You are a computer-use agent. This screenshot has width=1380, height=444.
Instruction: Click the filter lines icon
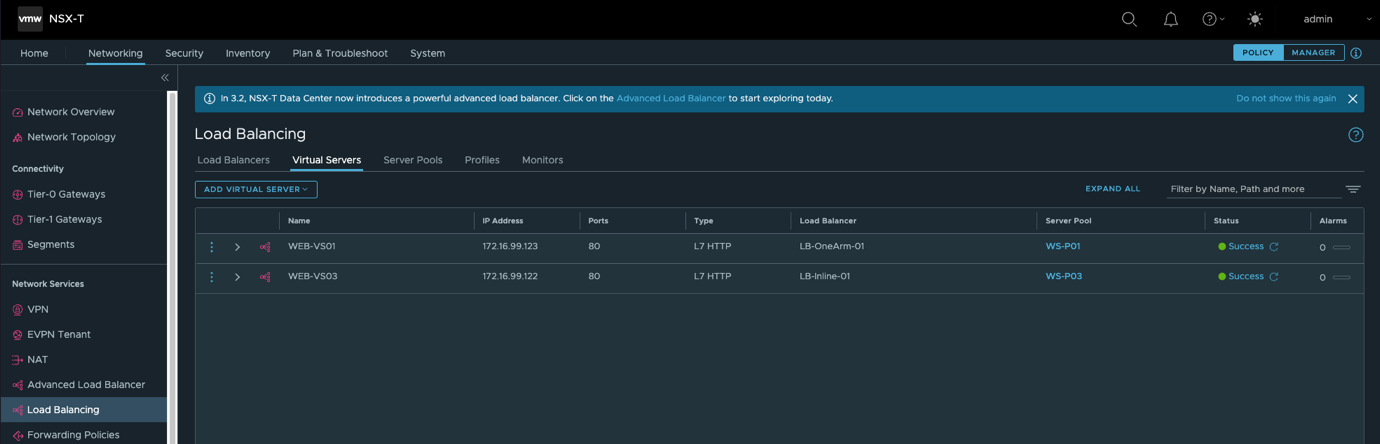[1353, 189]
